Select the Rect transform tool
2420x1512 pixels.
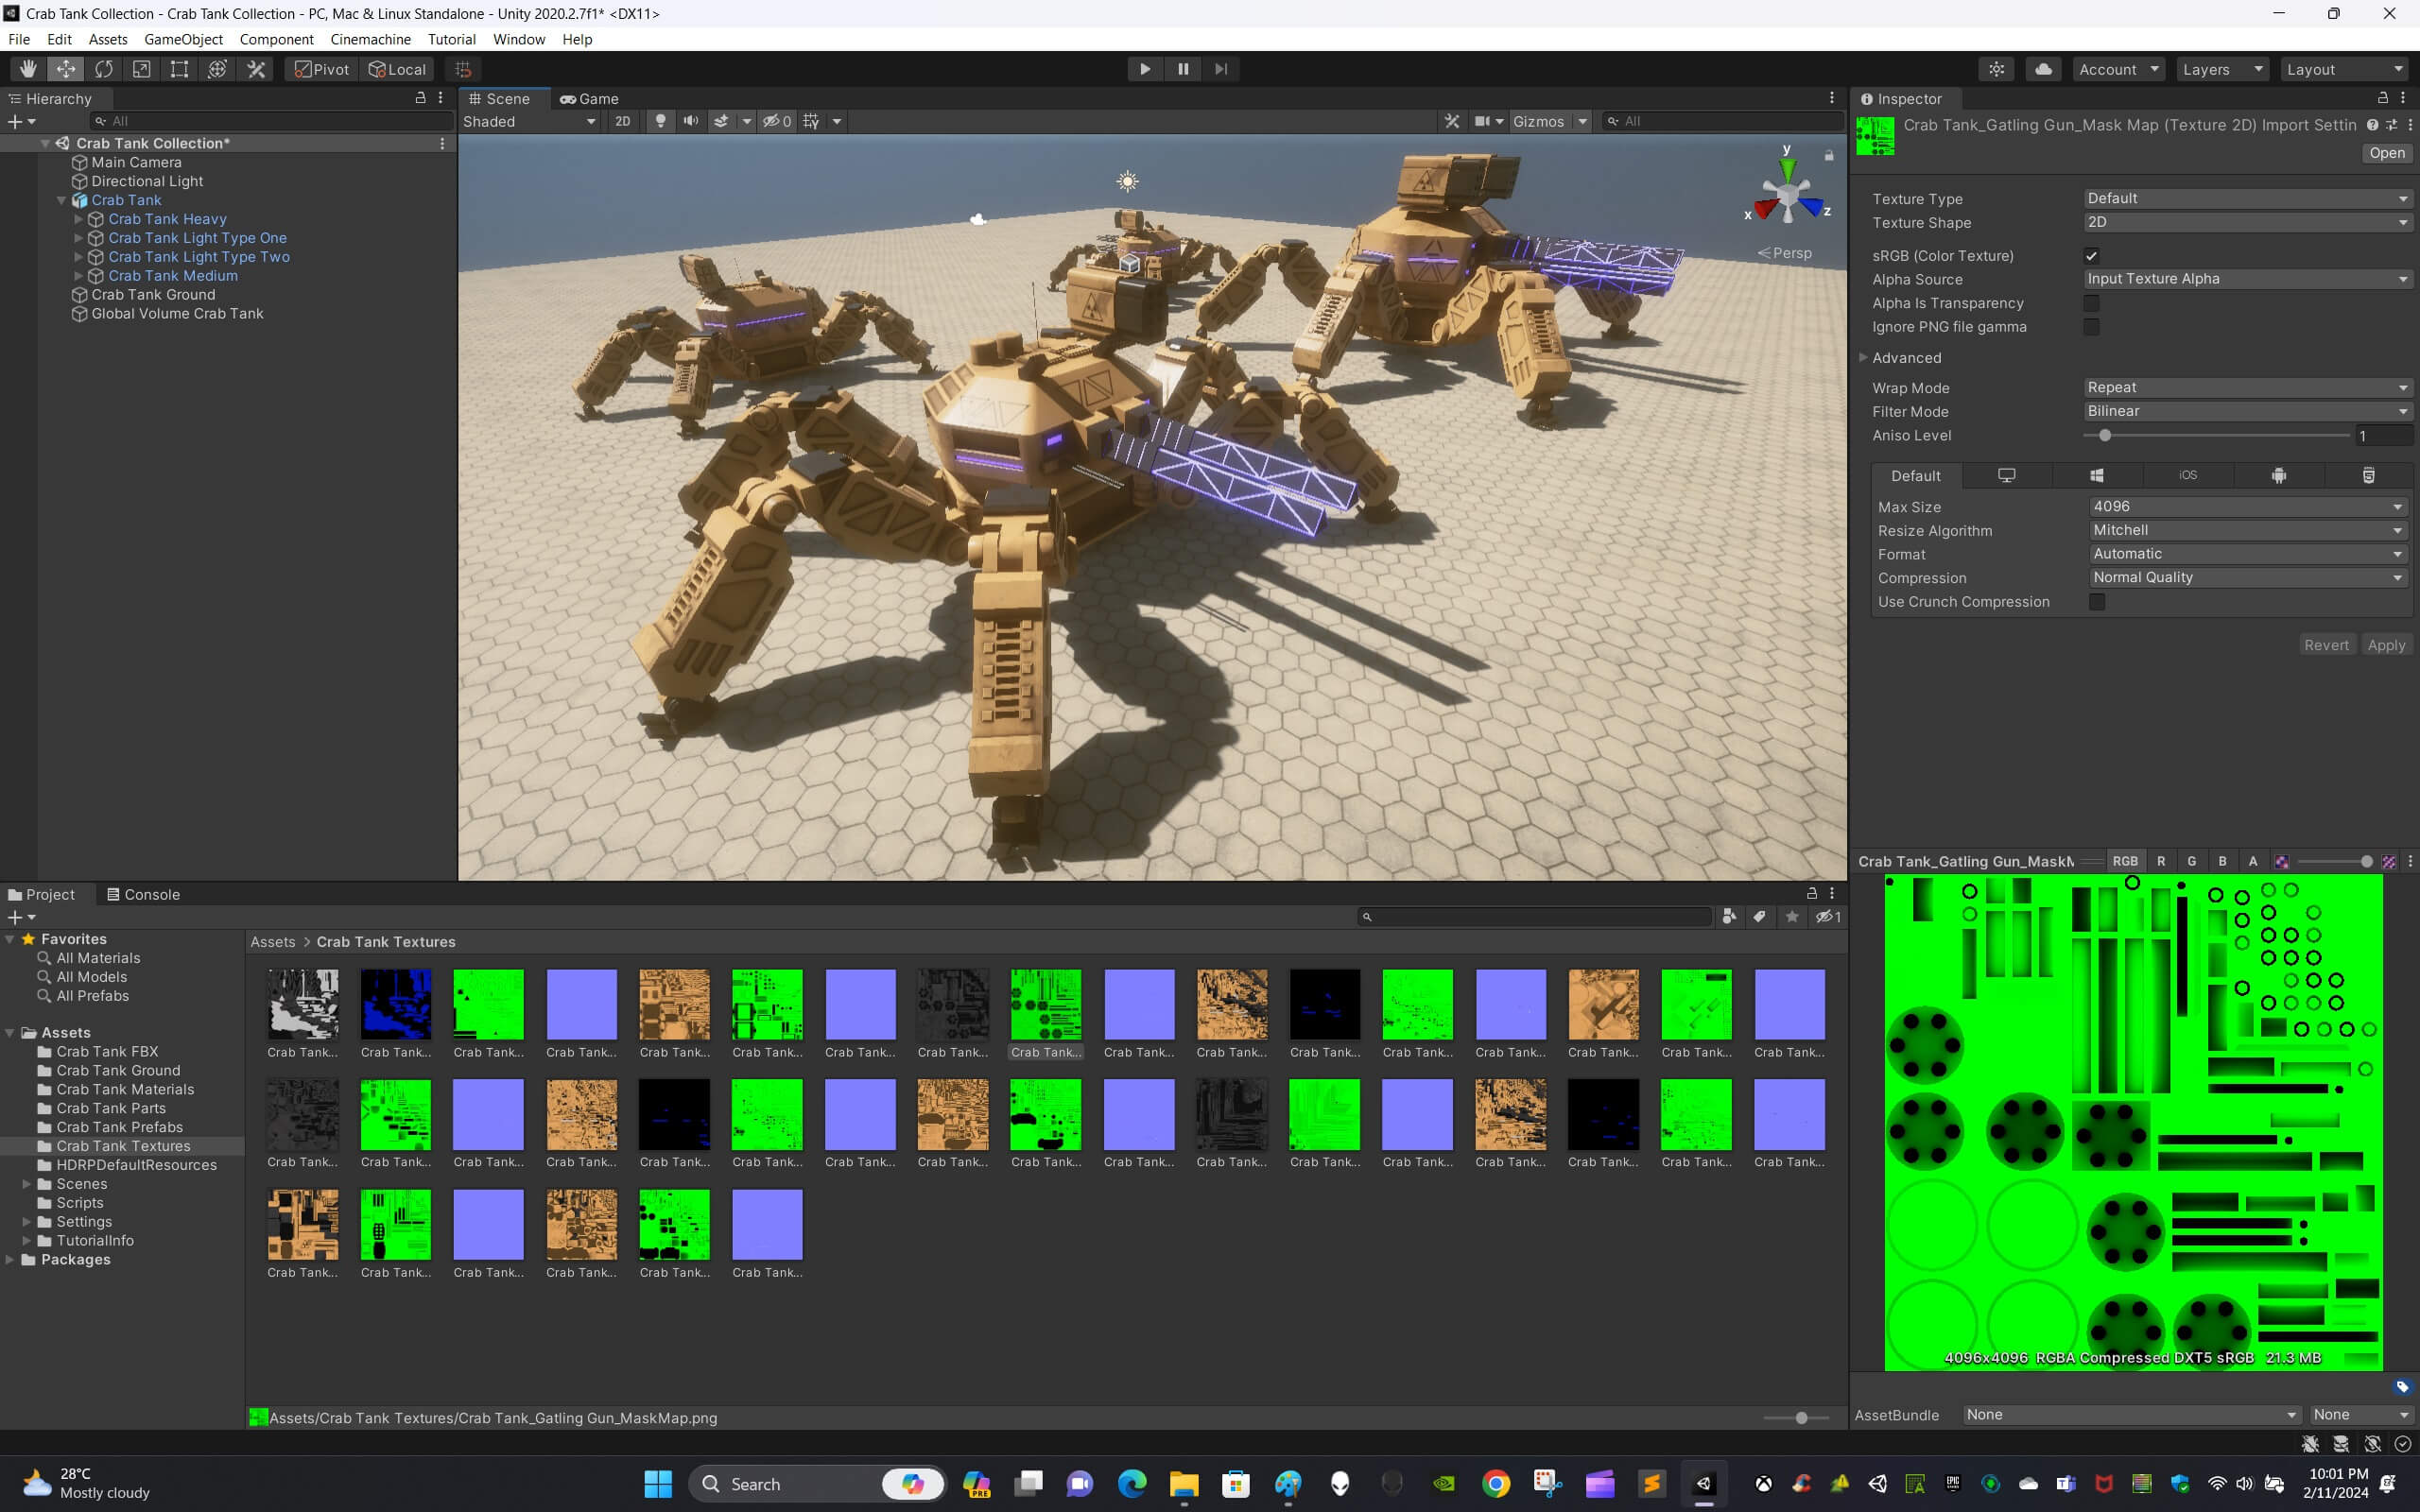click(x=179, y=69)
